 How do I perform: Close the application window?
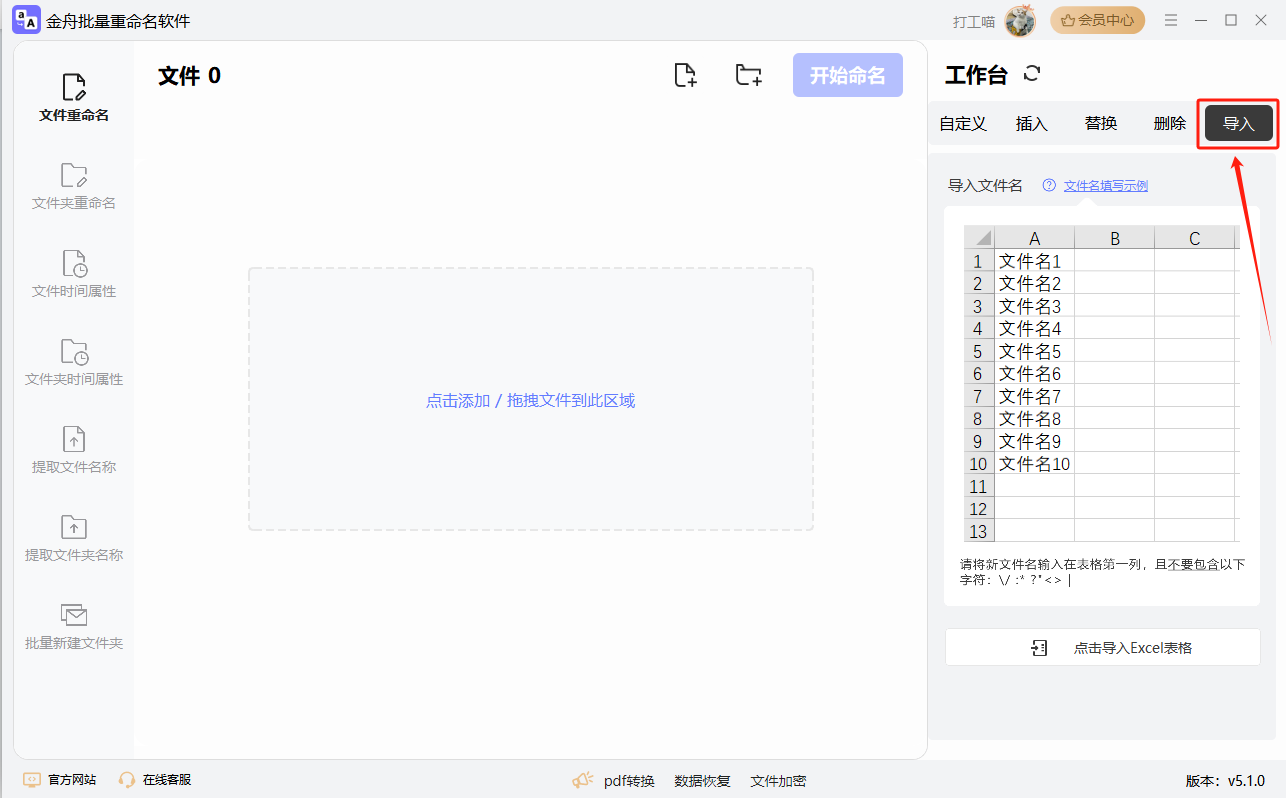coord(1261,20)
